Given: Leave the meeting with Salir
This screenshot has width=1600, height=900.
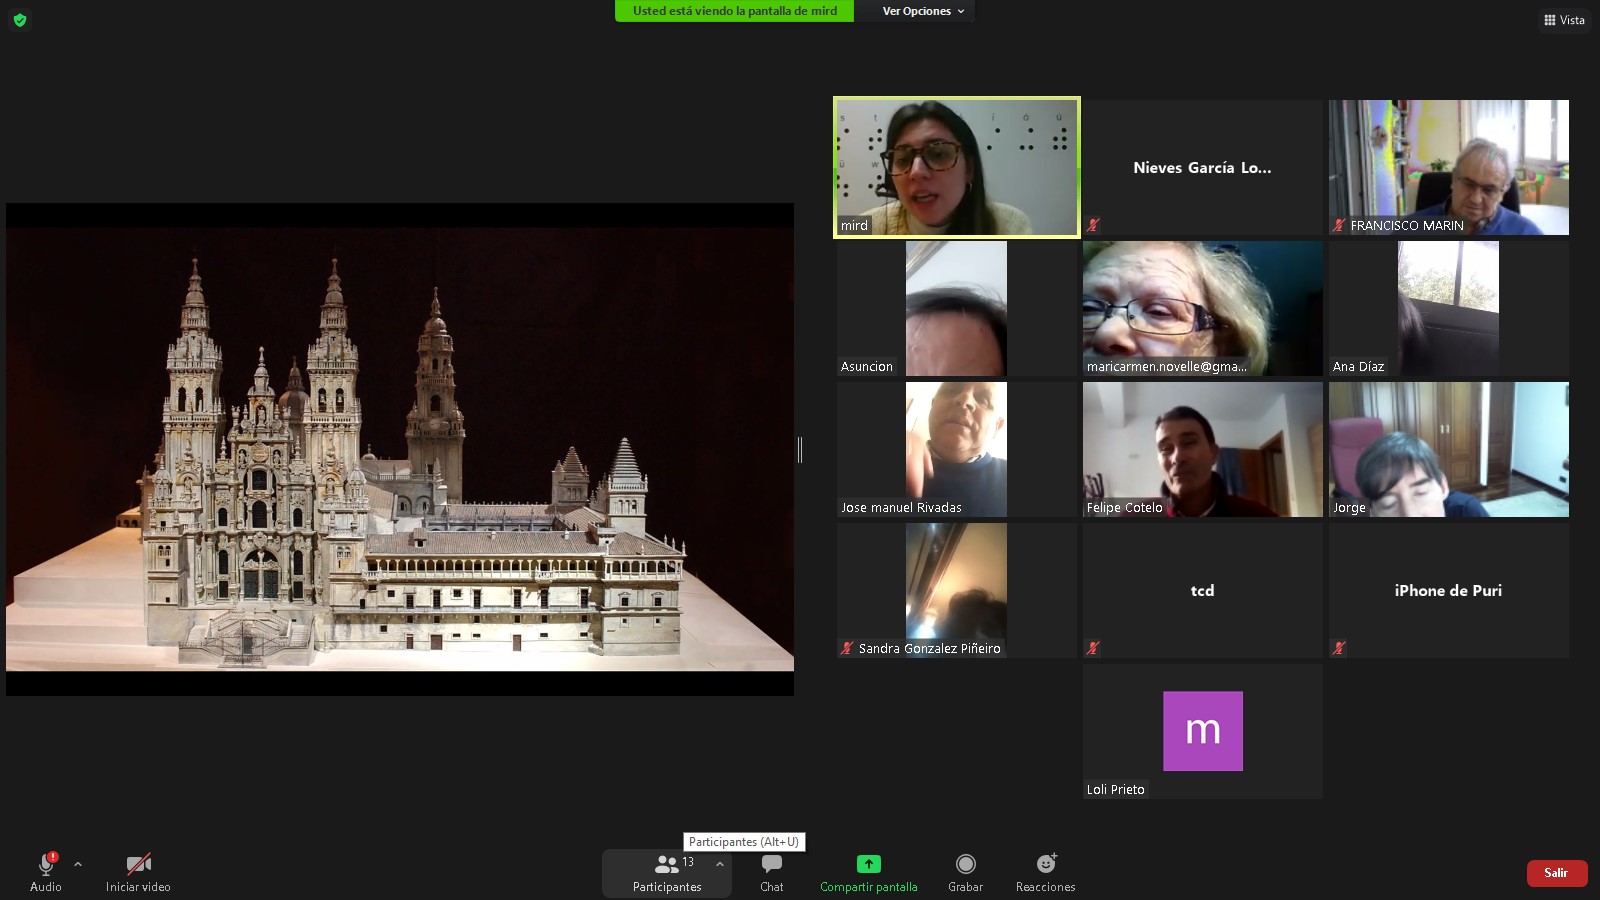Looking at the screenshot, I should tap(1556, 873).
